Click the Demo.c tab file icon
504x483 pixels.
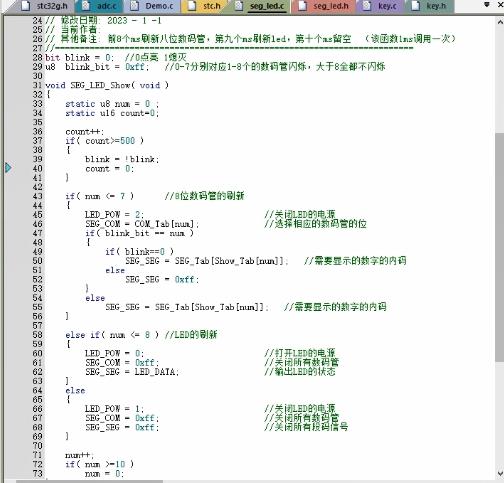click(x=134, y=6)
